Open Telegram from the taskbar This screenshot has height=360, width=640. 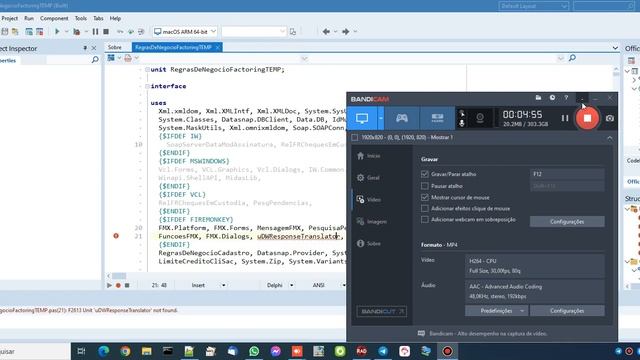(383, 351)
